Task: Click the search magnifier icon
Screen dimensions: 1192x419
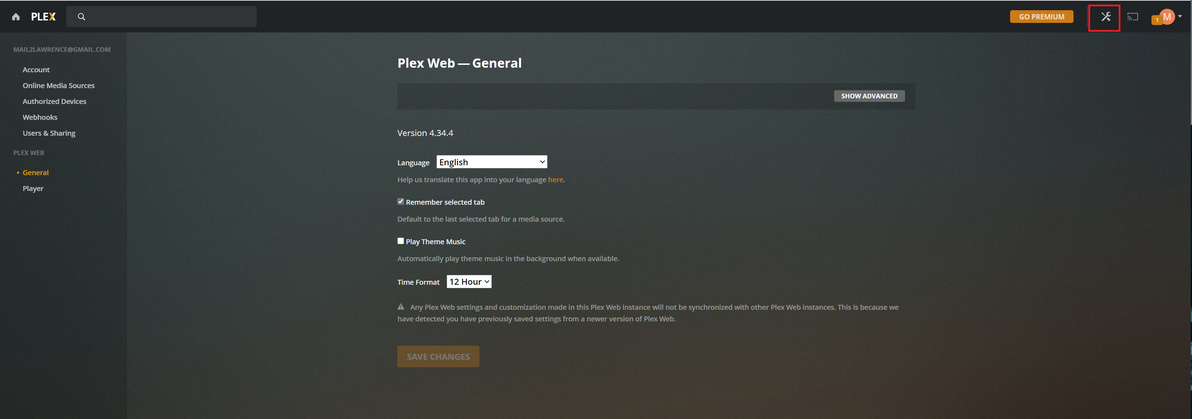Action: (x=81, y=17)
